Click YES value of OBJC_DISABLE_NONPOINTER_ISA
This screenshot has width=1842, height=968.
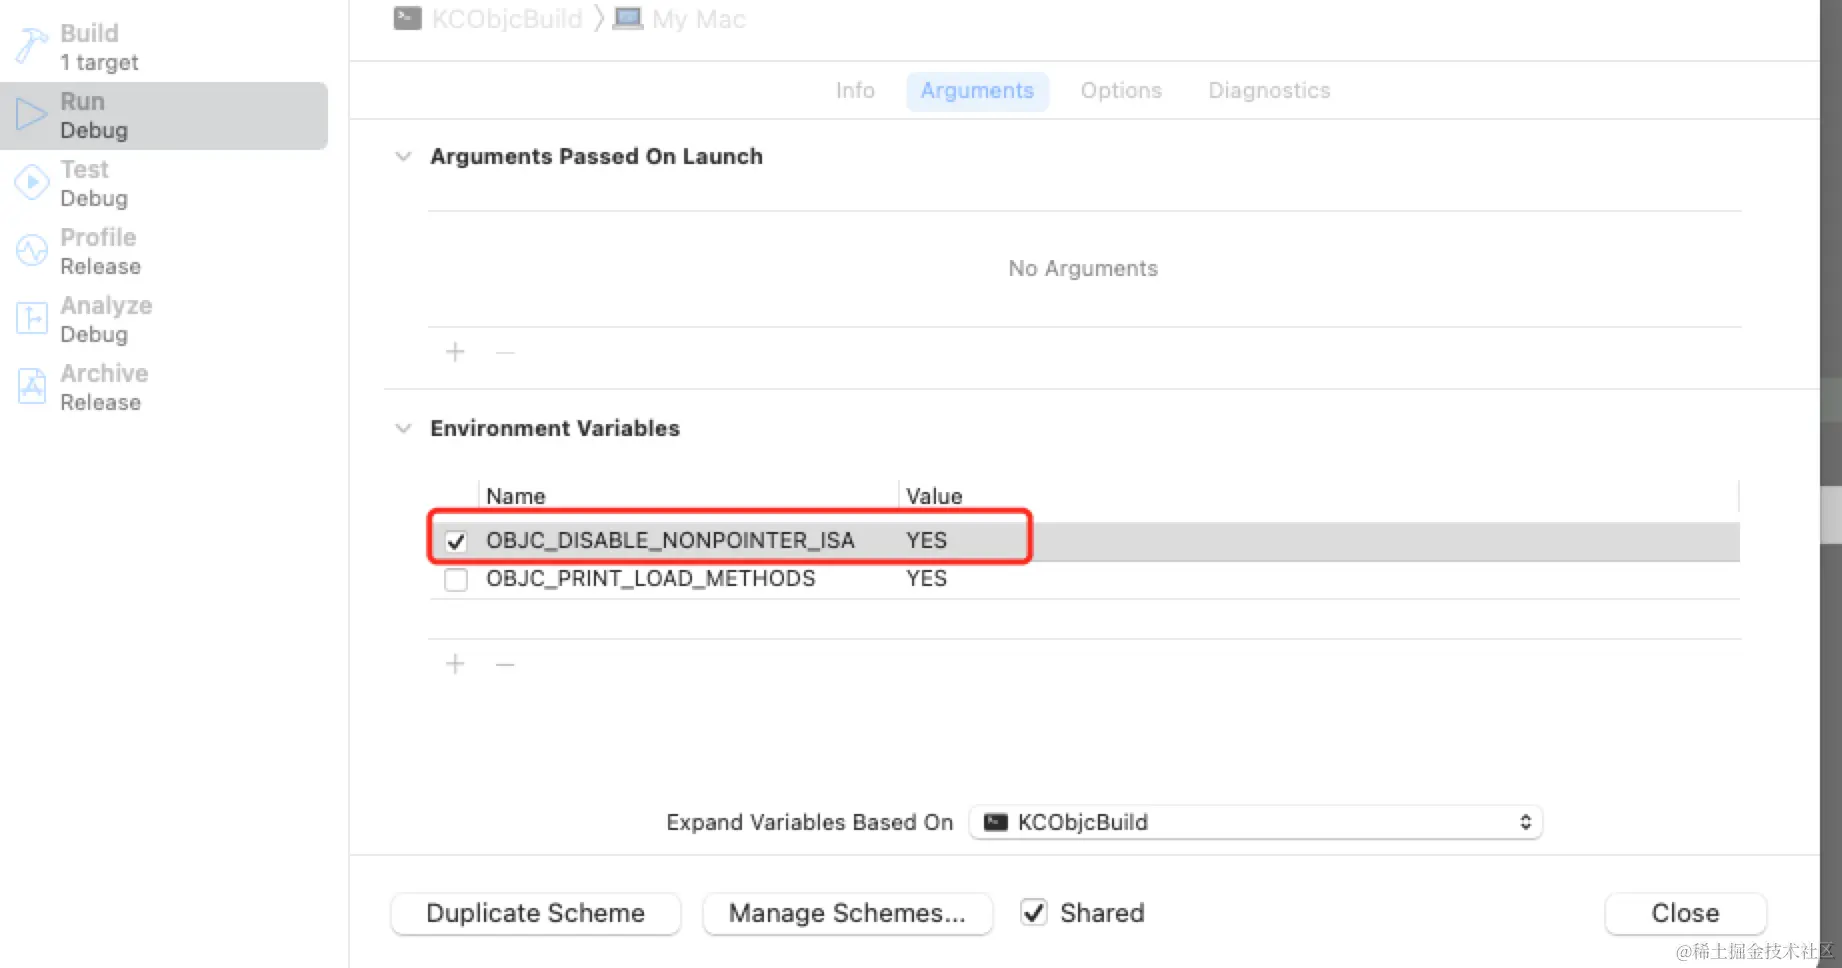[x=926, y=541]
